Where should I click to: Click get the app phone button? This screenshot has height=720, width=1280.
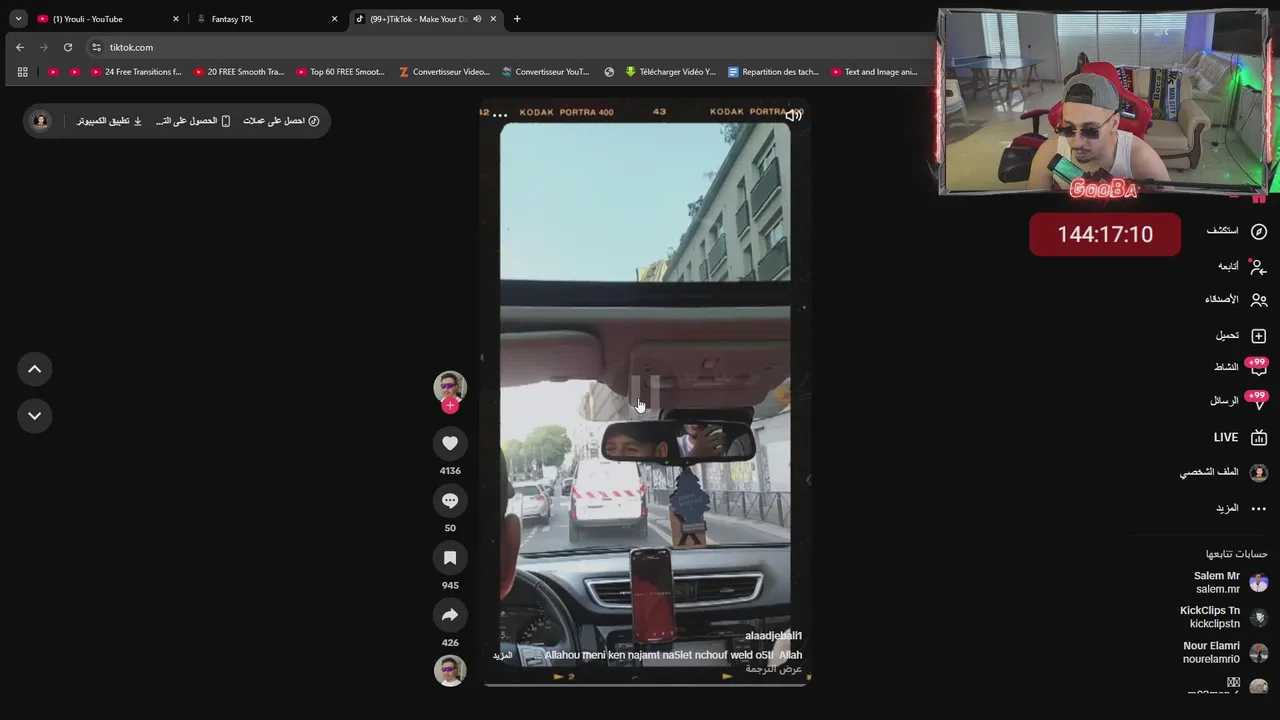(193, 121)
